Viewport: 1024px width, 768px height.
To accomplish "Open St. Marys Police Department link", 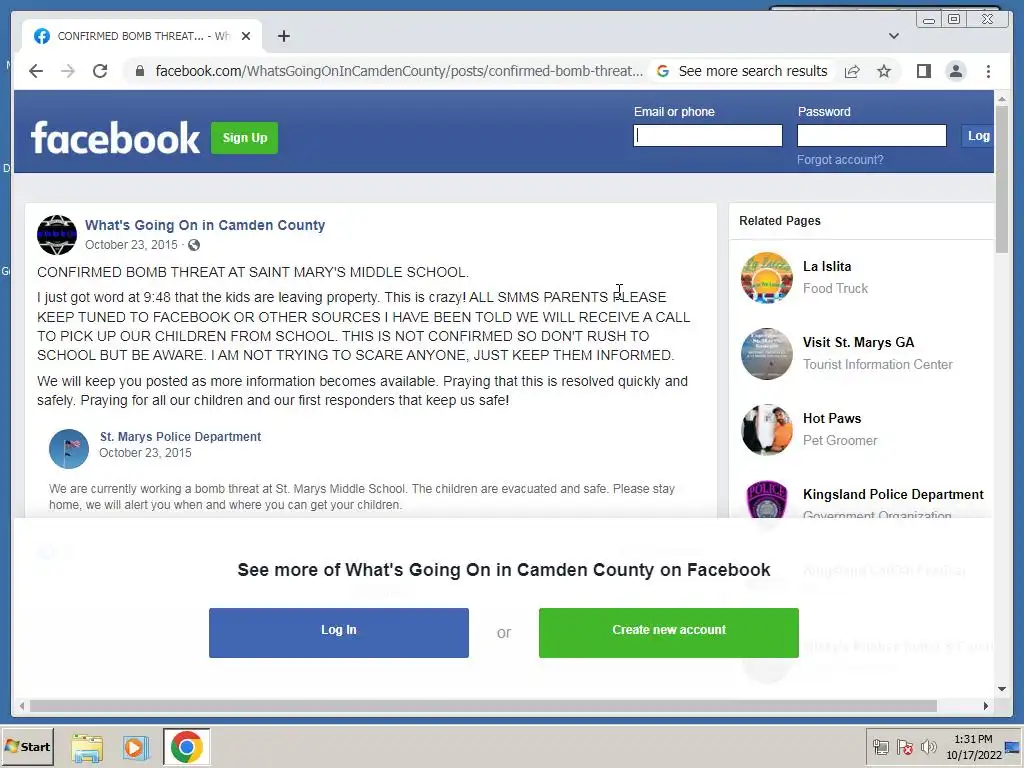I will 180,436.
